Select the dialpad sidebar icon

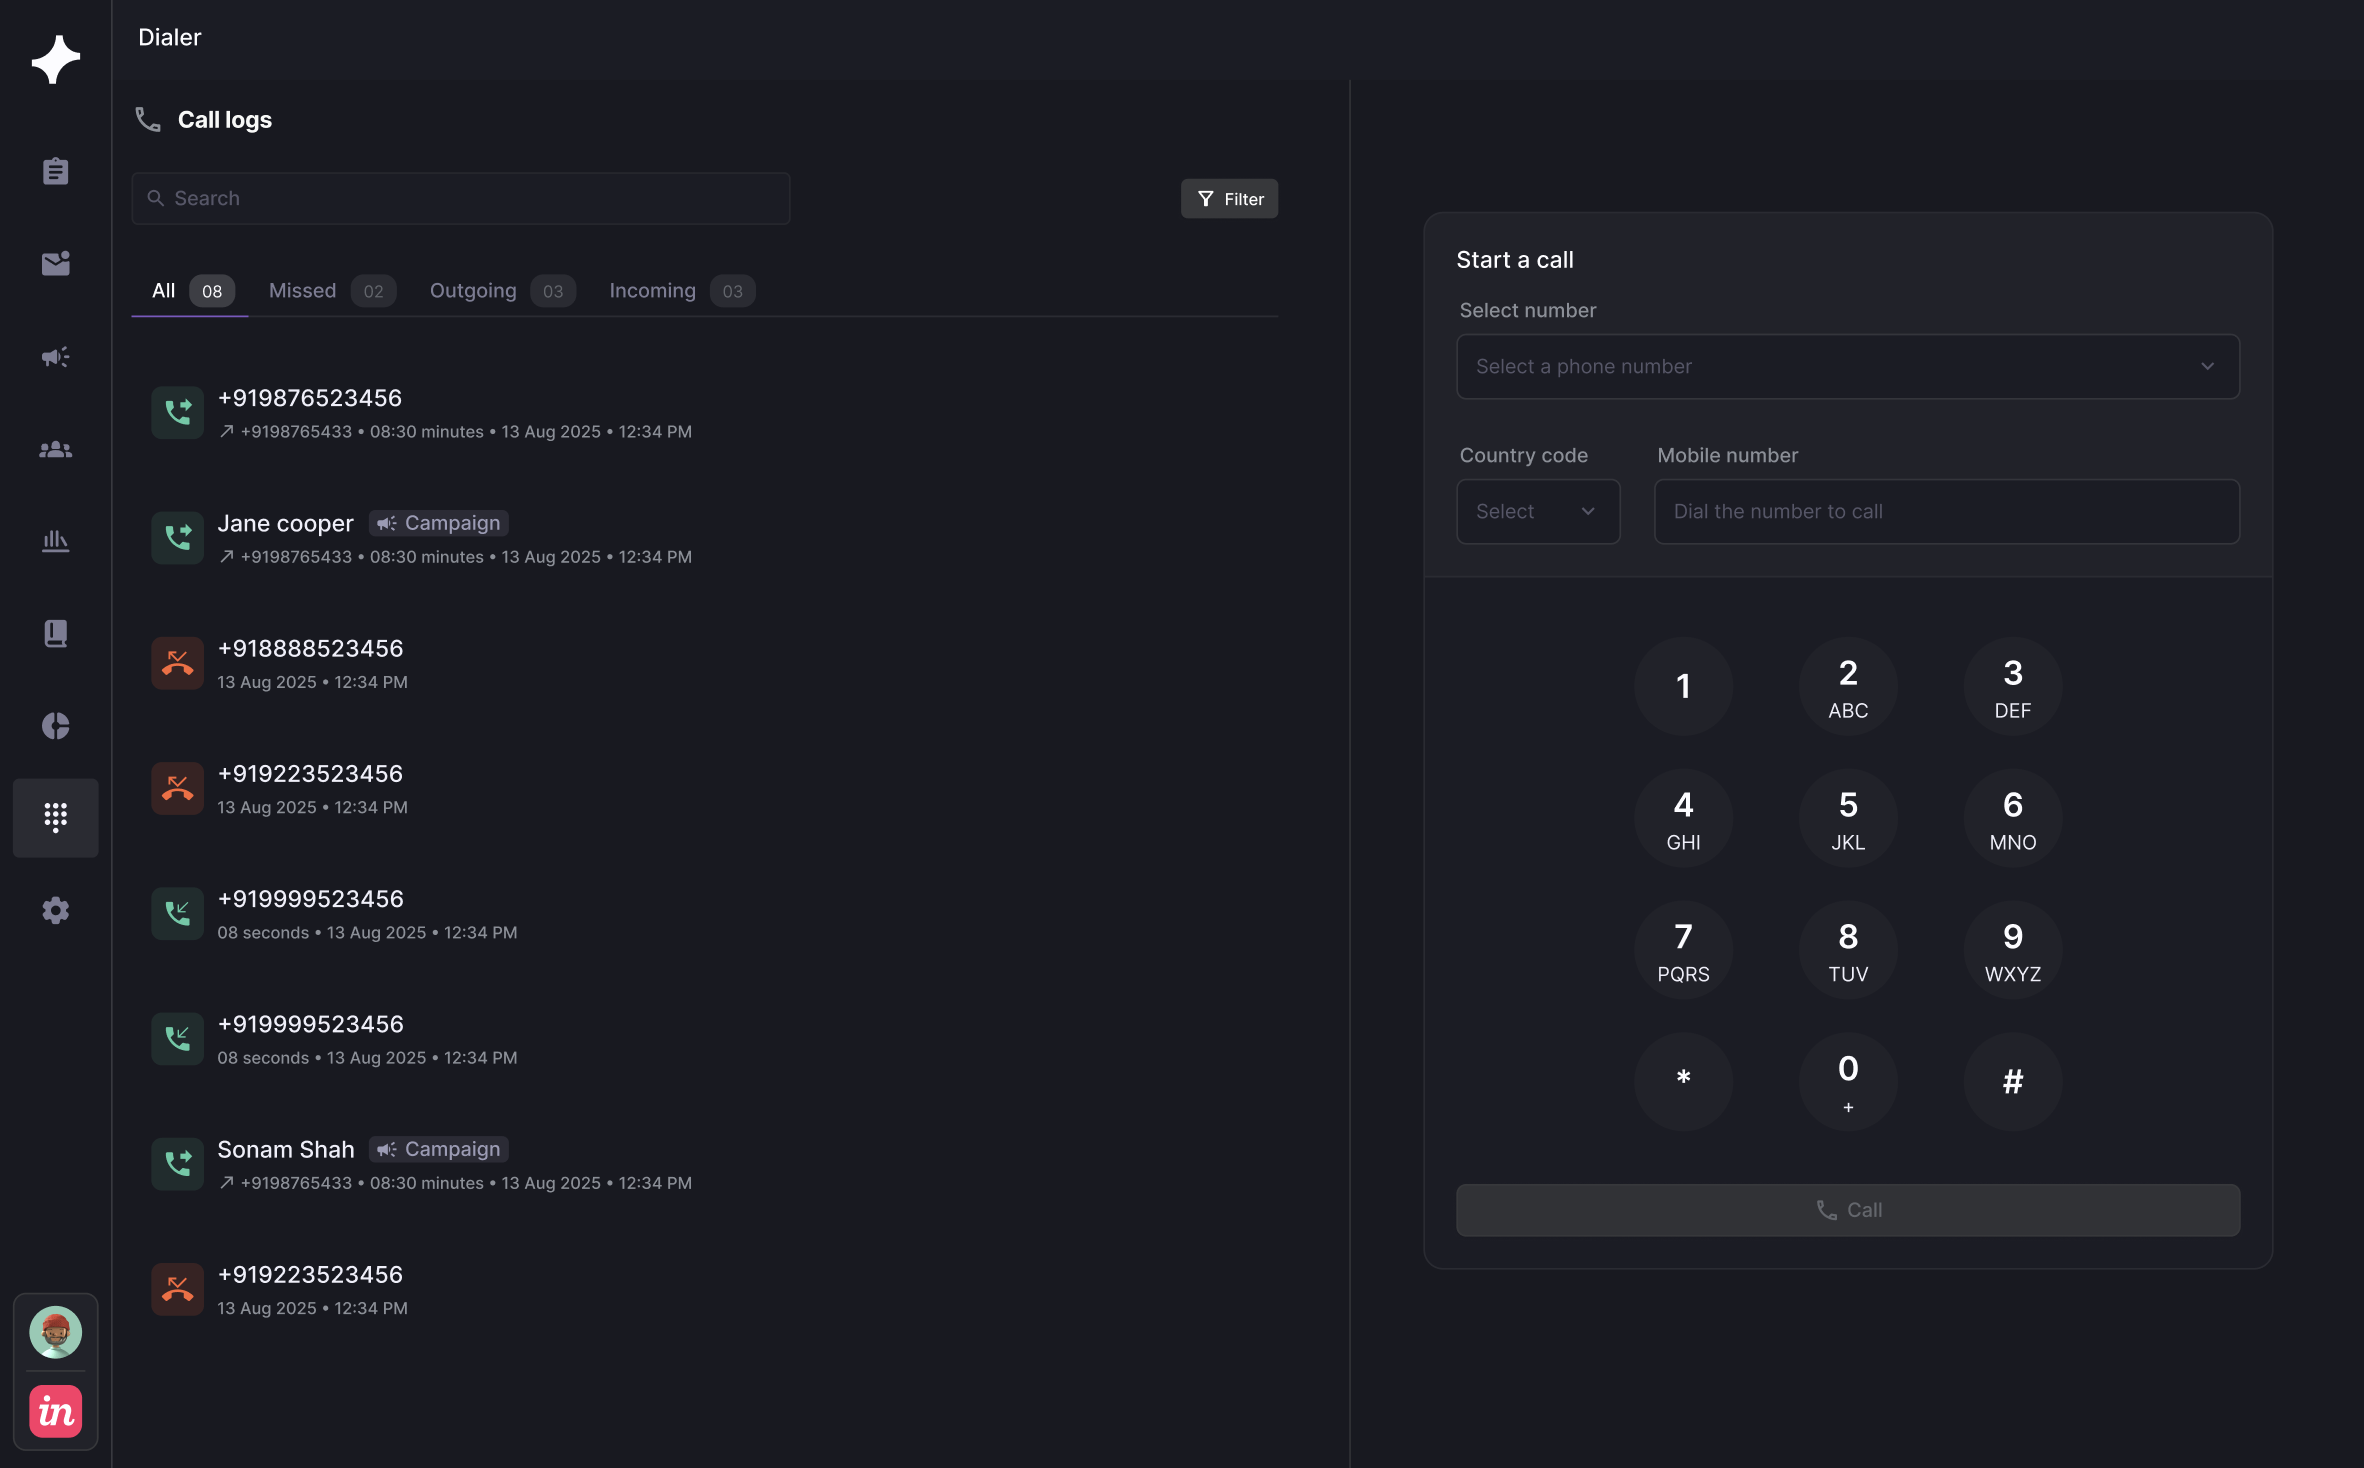tap(56, 818)
